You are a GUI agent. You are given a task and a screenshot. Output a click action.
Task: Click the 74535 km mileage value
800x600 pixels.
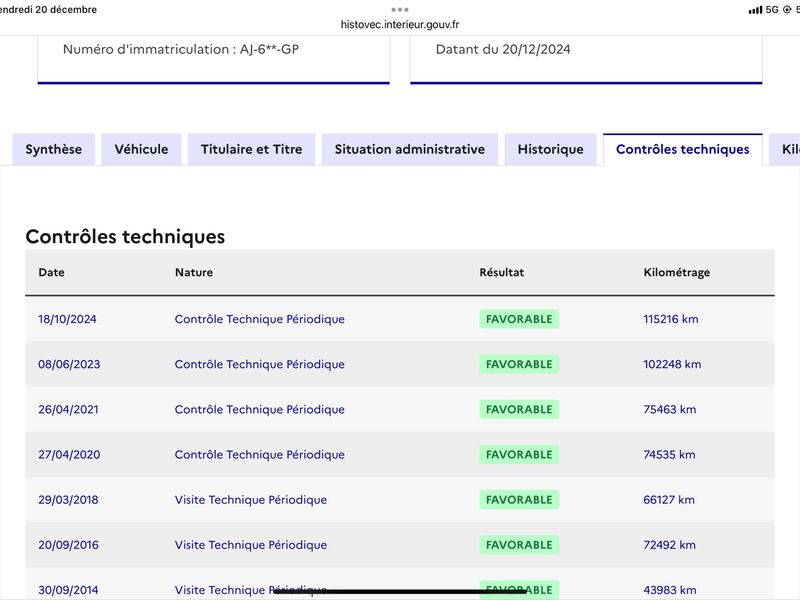[669, 455]
